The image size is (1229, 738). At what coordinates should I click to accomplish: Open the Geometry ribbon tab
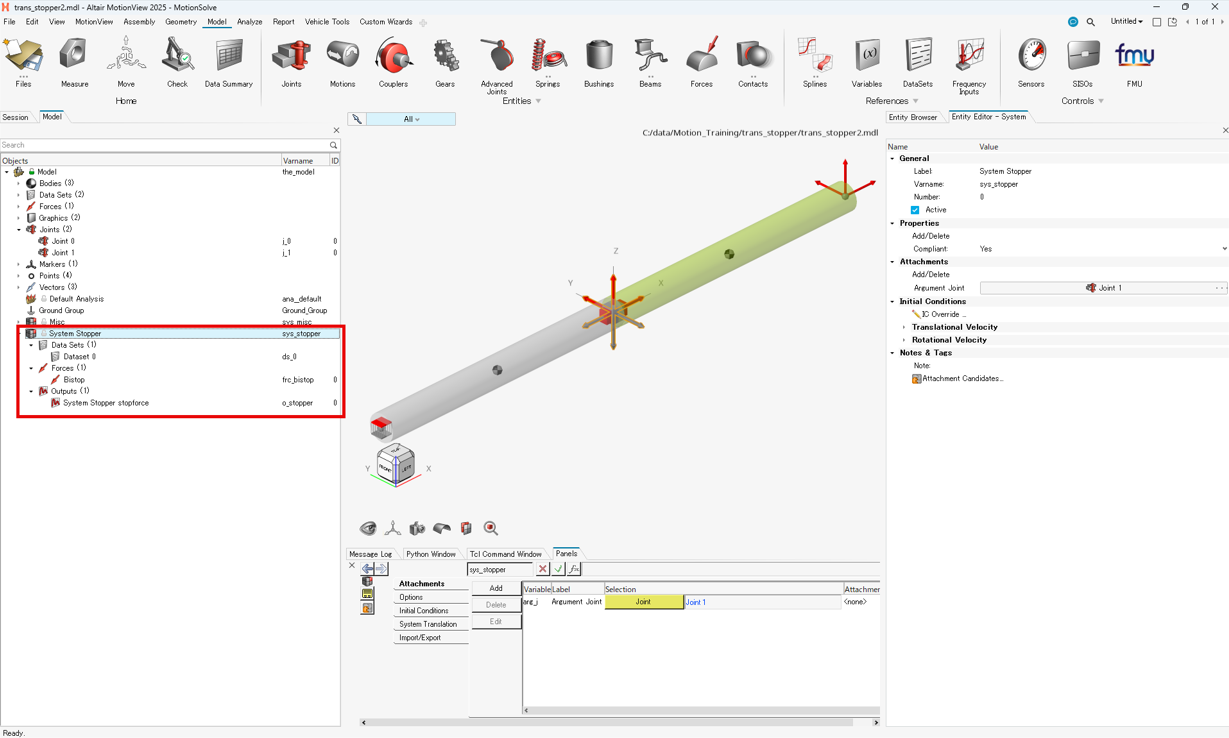point(181,22)
